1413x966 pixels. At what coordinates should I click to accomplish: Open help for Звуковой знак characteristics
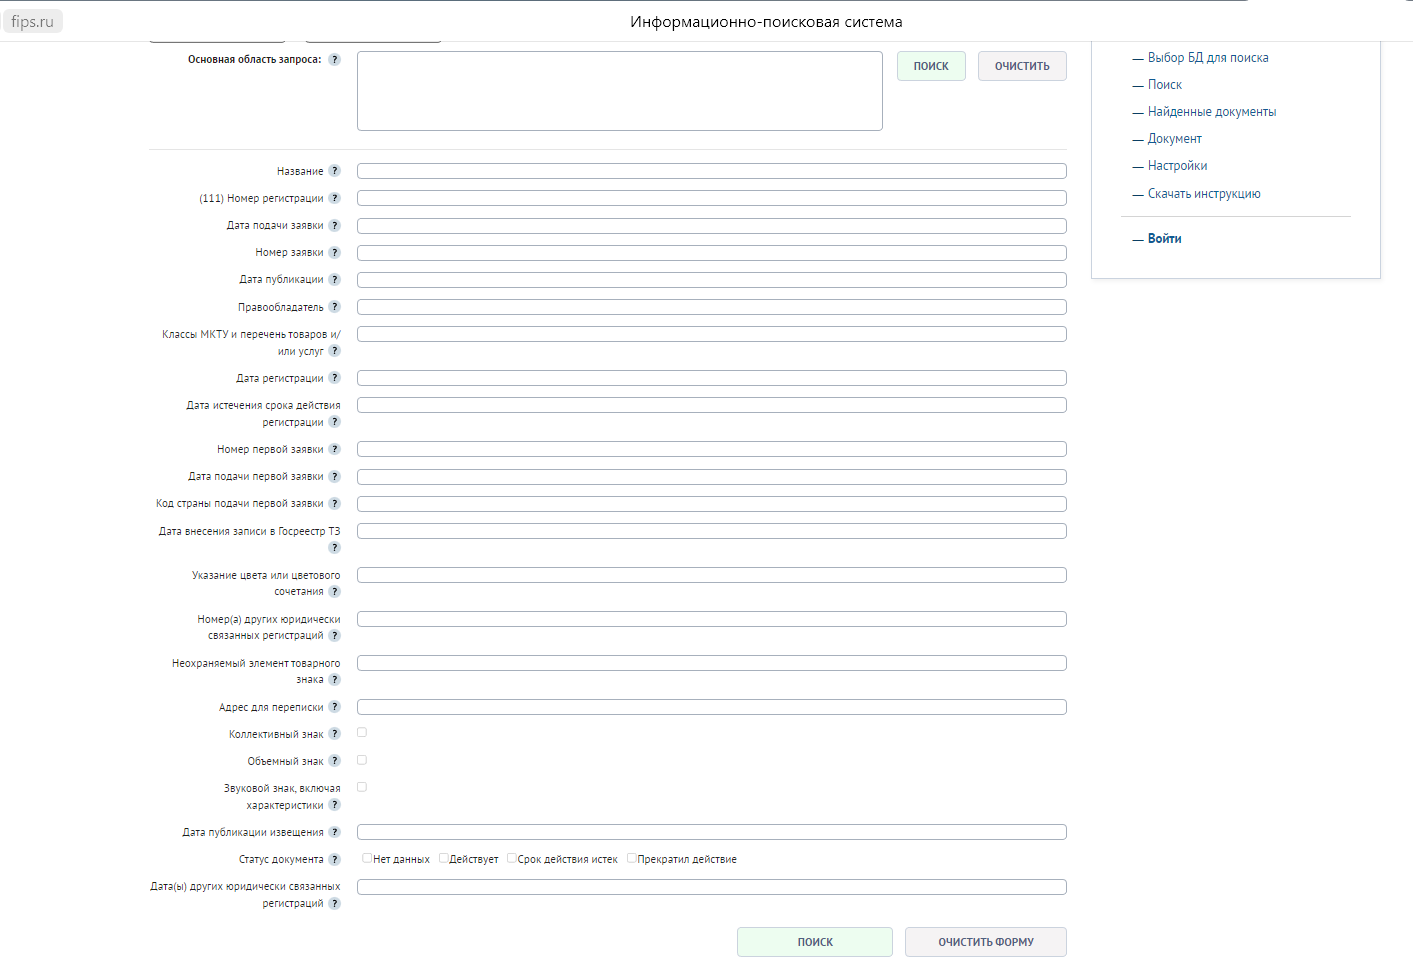coord(334,805)
